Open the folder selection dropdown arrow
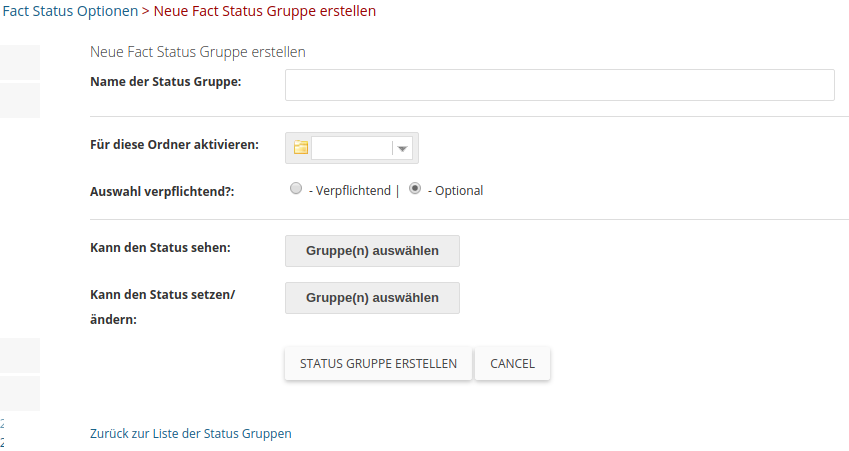The image size is (849, 451). (403, 148)
